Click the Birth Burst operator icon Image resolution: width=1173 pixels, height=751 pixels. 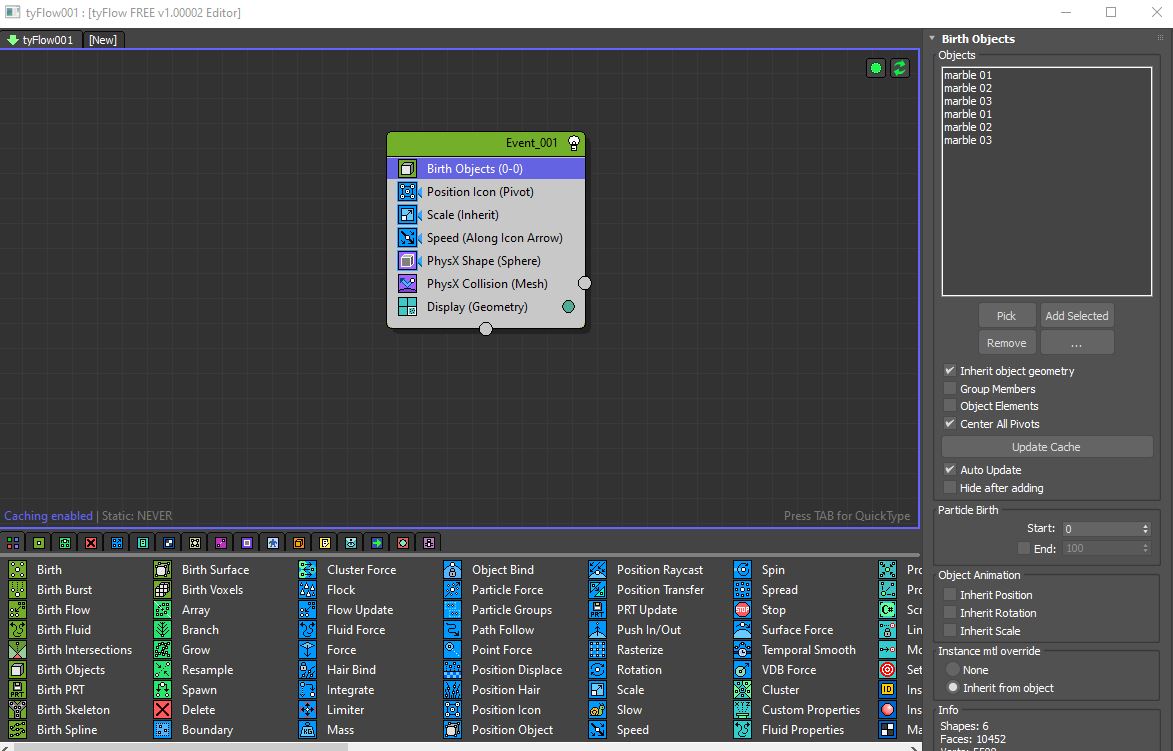pyautogui.click(x=17, y=590)
